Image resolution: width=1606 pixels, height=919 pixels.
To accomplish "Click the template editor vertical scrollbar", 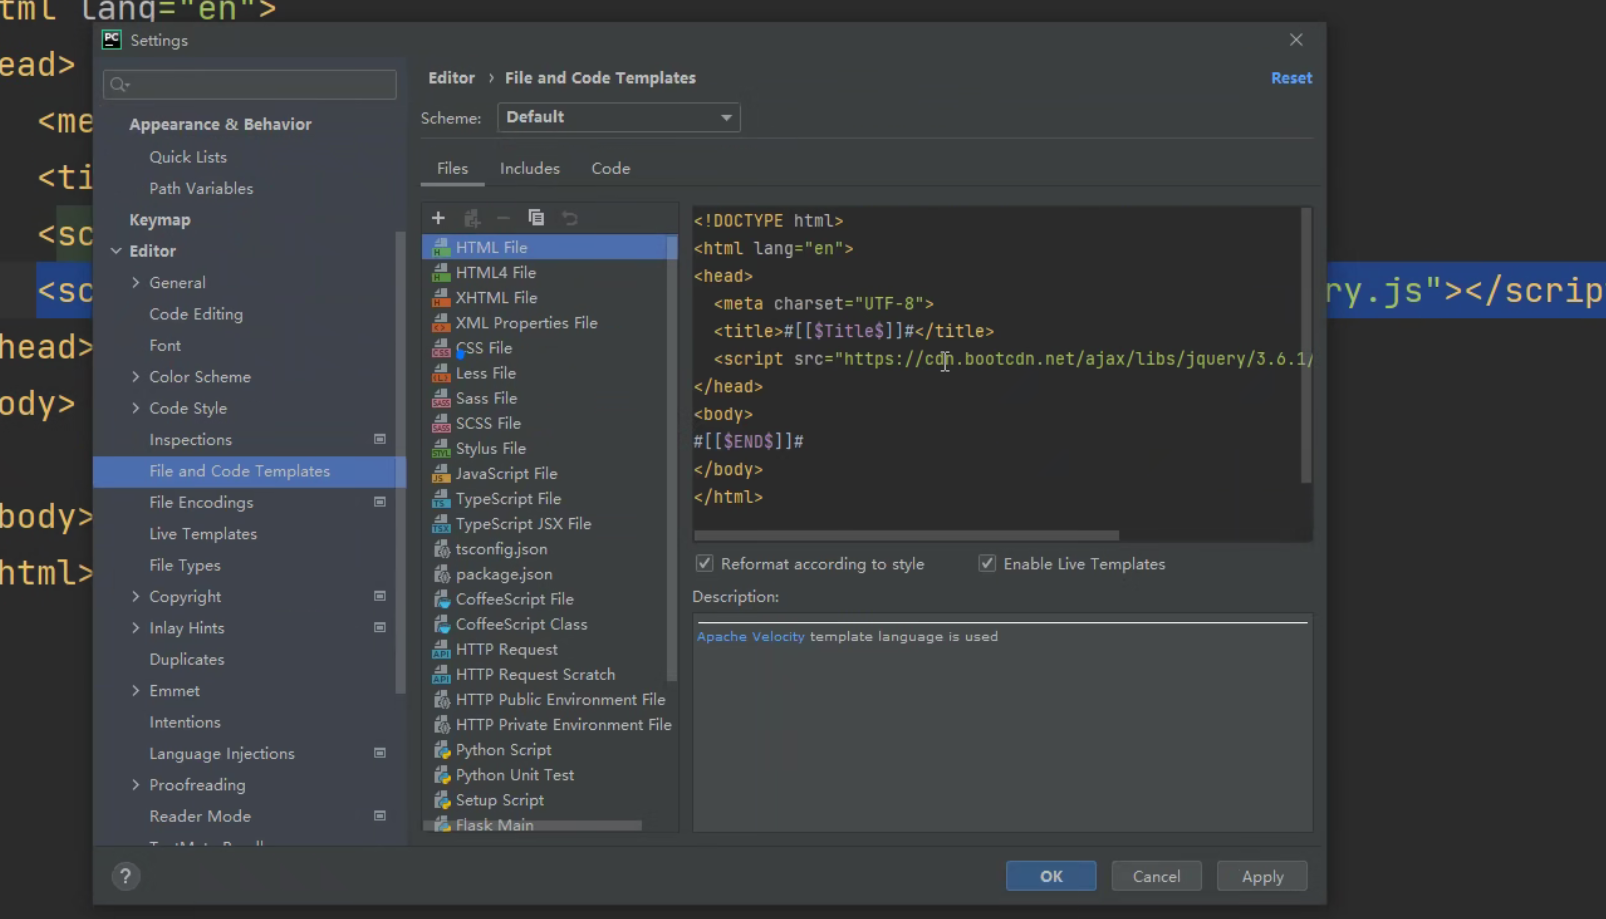I will pyautogui.click(x=1305, y=345).
